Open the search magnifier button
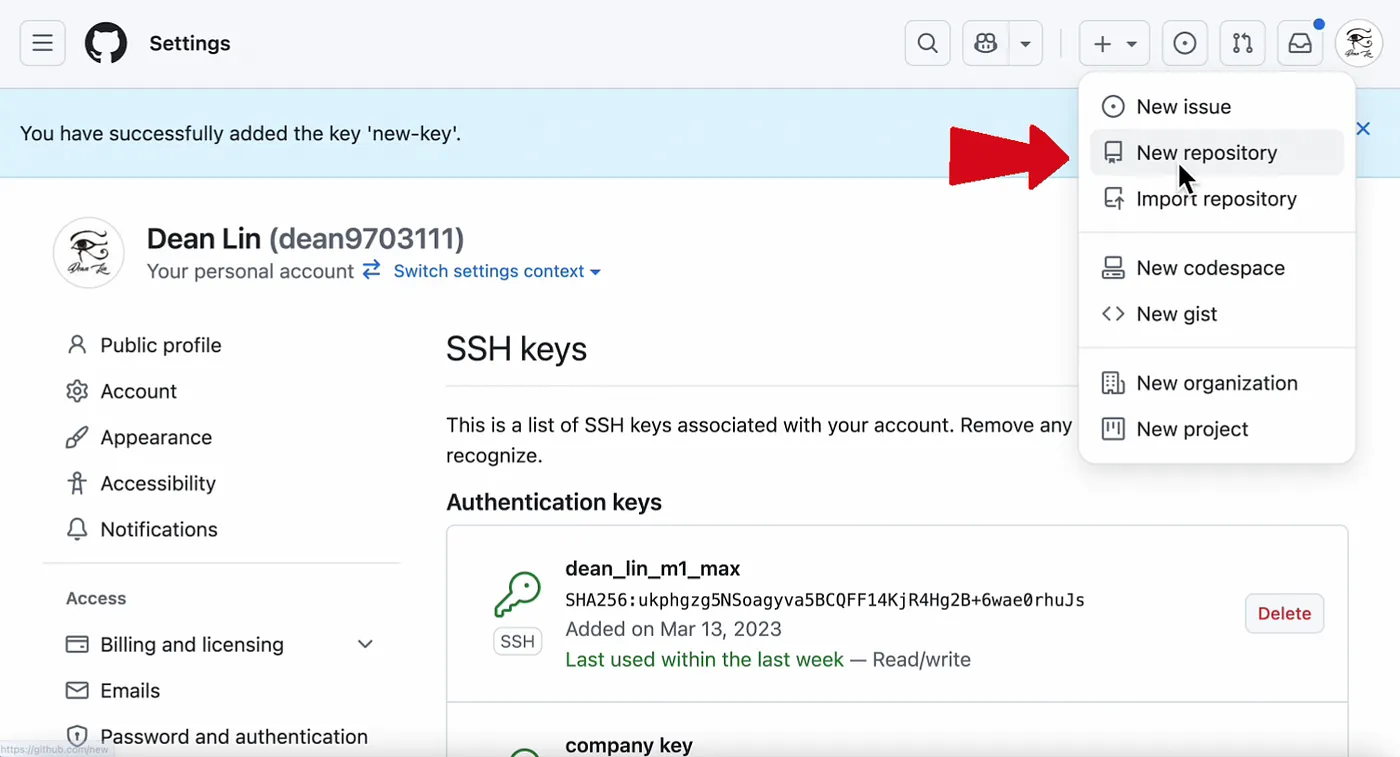 click(927, 43)
